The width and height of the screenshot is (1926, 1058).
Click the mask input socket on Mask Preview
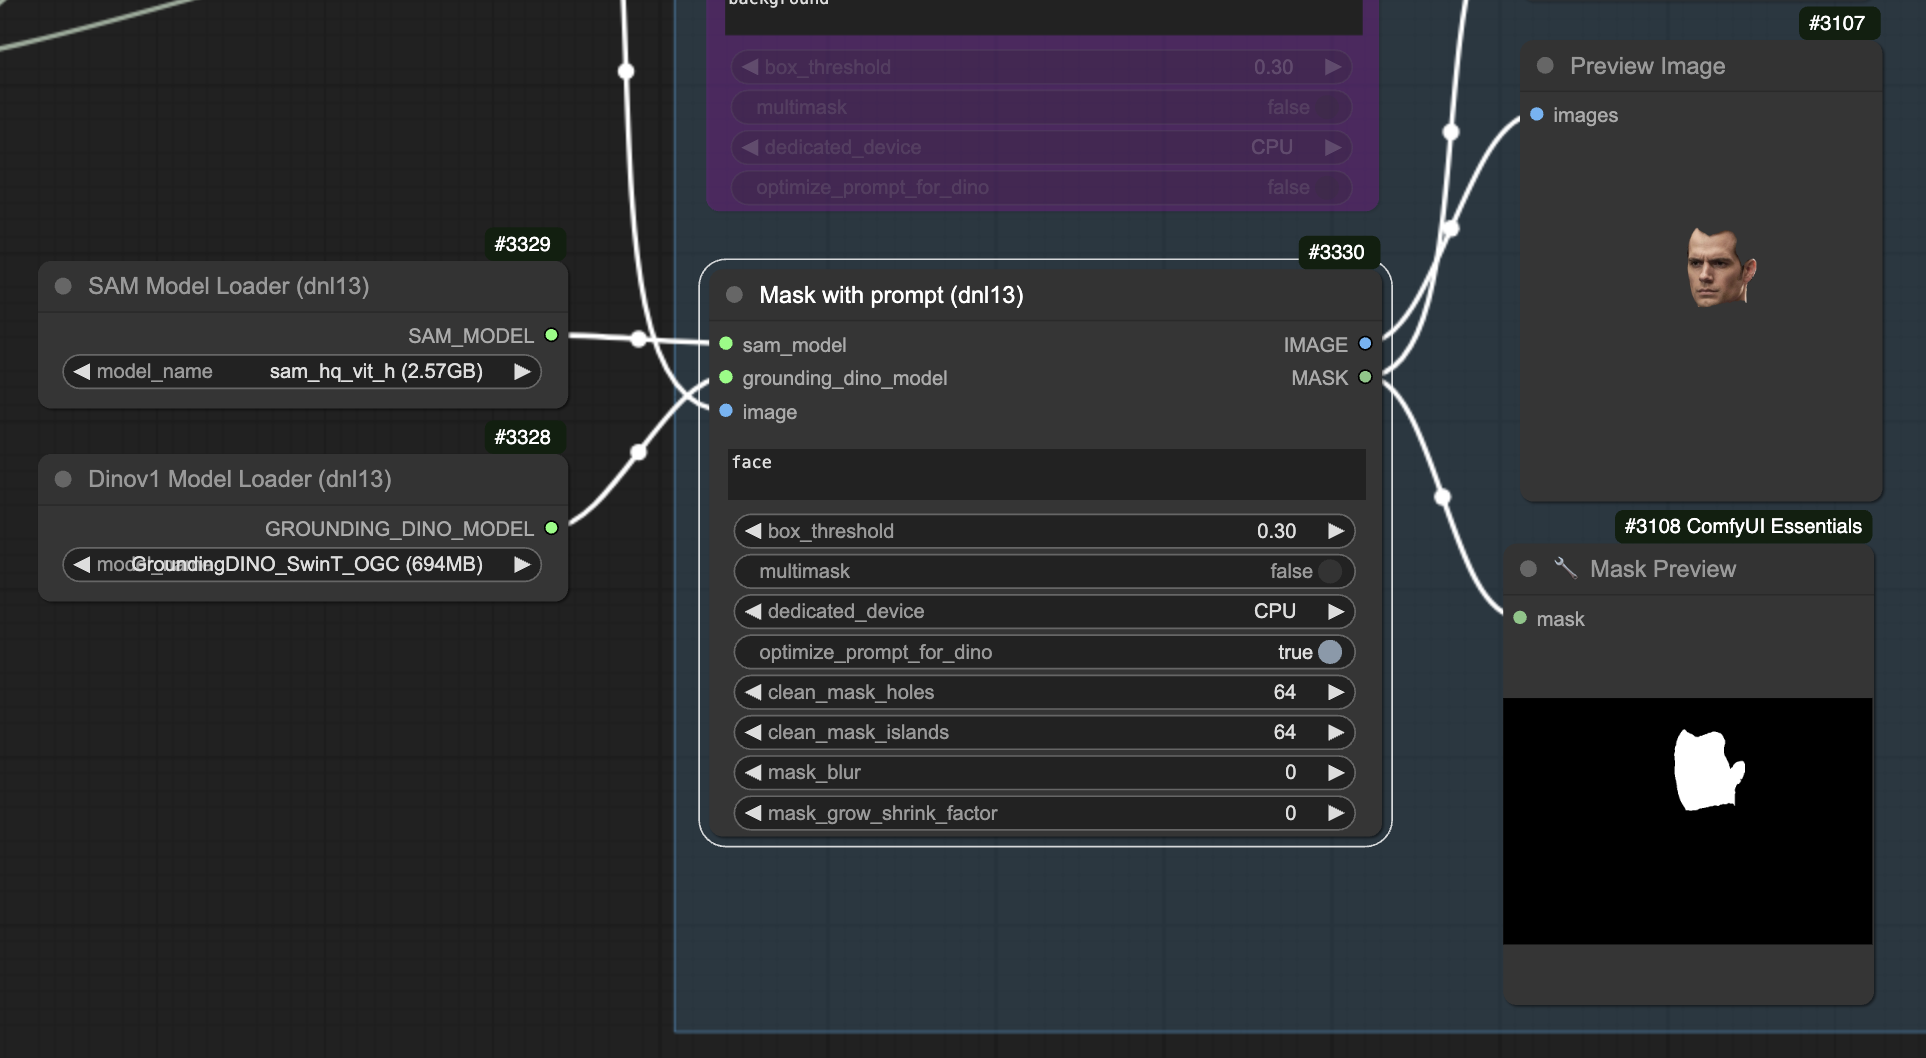coord(1519,619)
